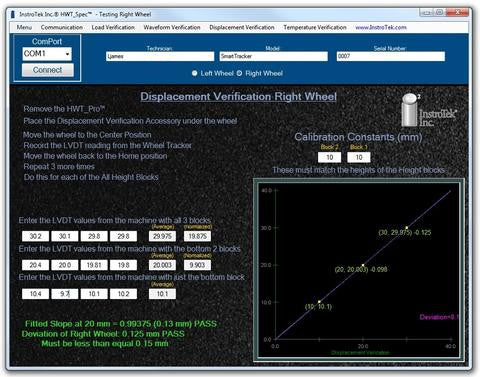Click the Technician name input field
Screen dimensions: 480x377
pyautogui.click(x=160, y=56)
